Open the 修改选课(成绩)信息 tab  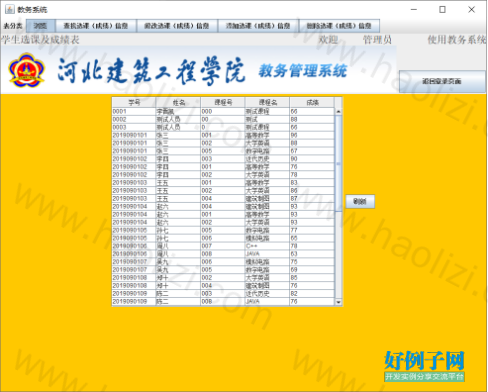pos(177,26)
